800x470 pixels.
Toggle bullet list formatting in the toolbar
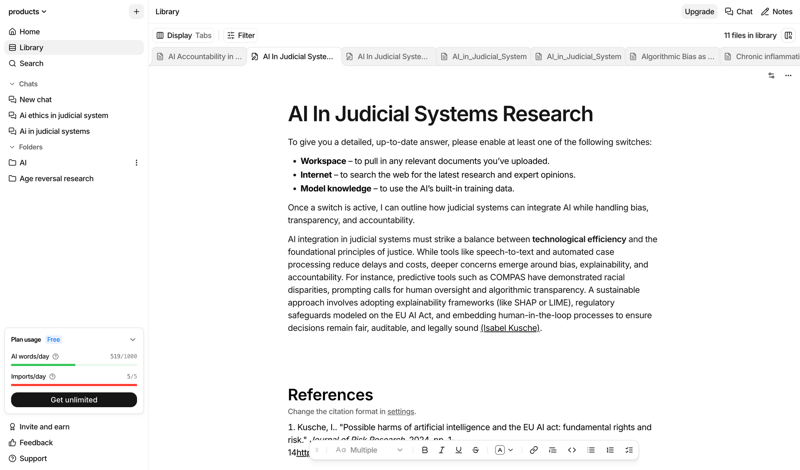coord(591,450)
